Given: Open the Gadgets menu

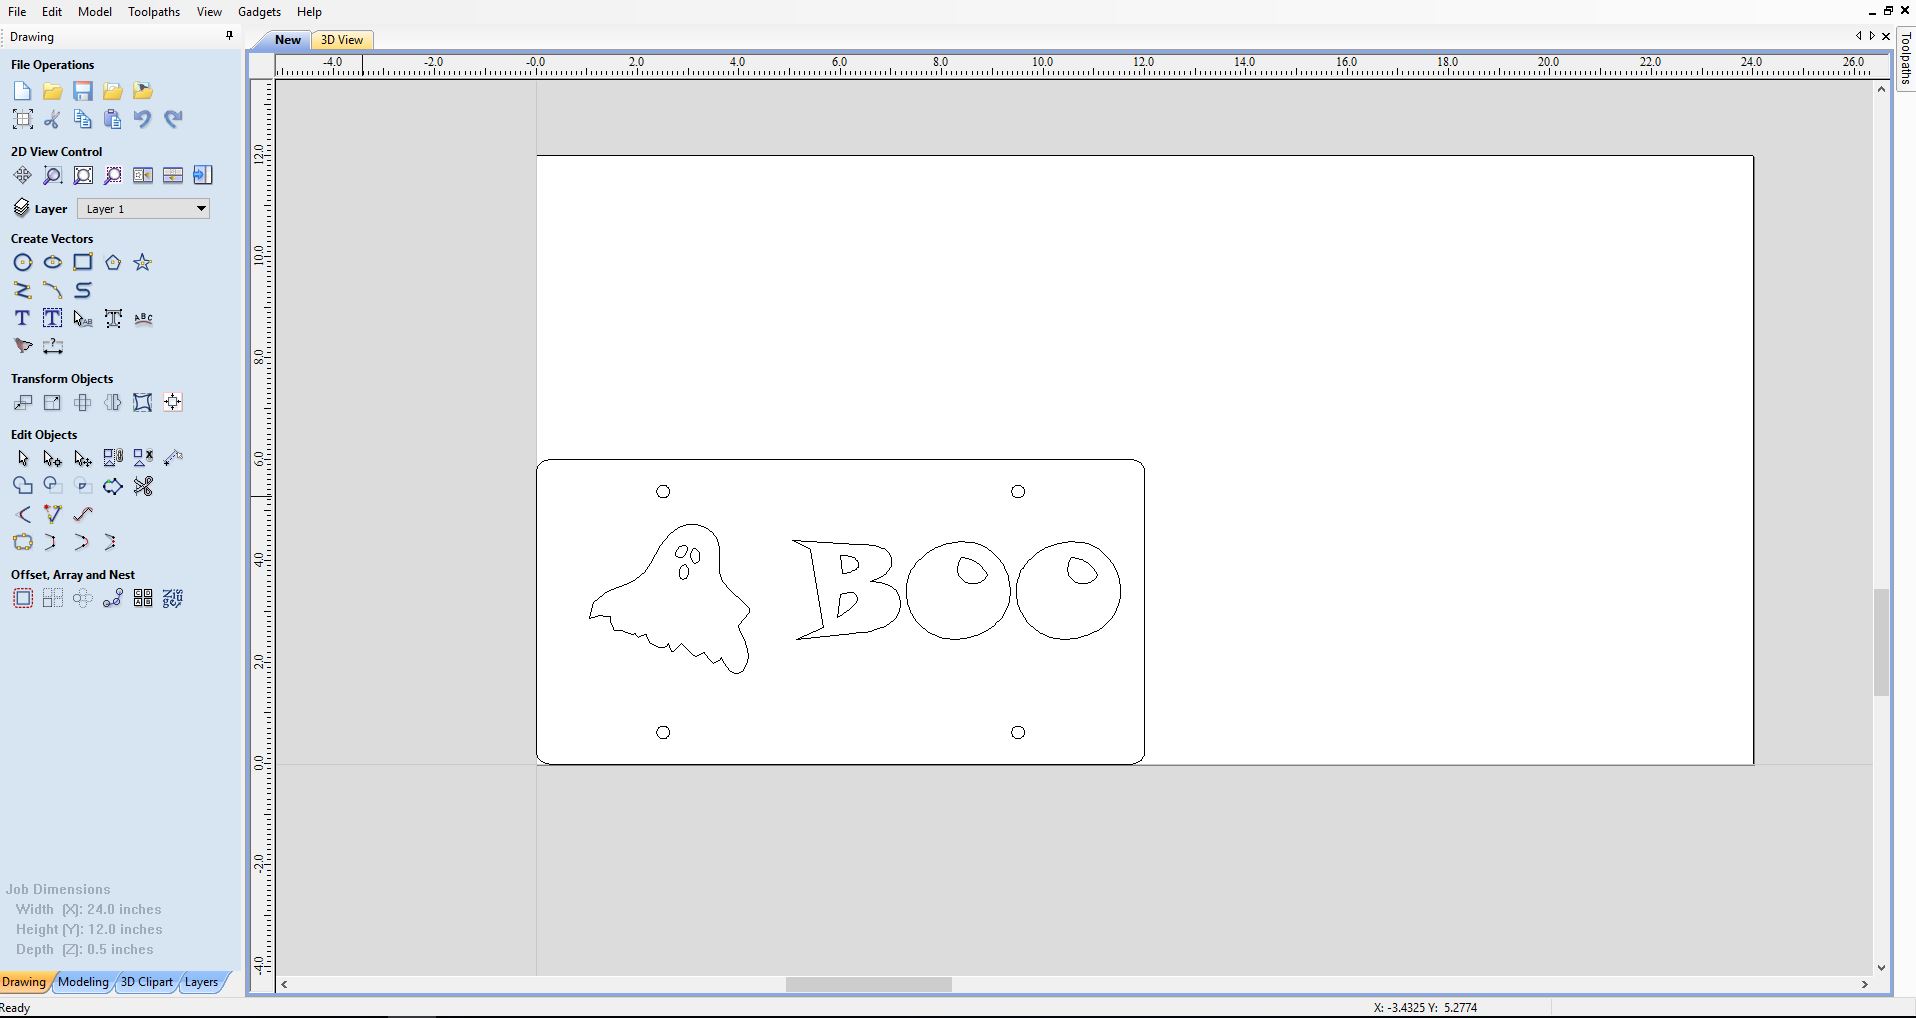Looking at the screenshot, I should (x=259, y=11).
